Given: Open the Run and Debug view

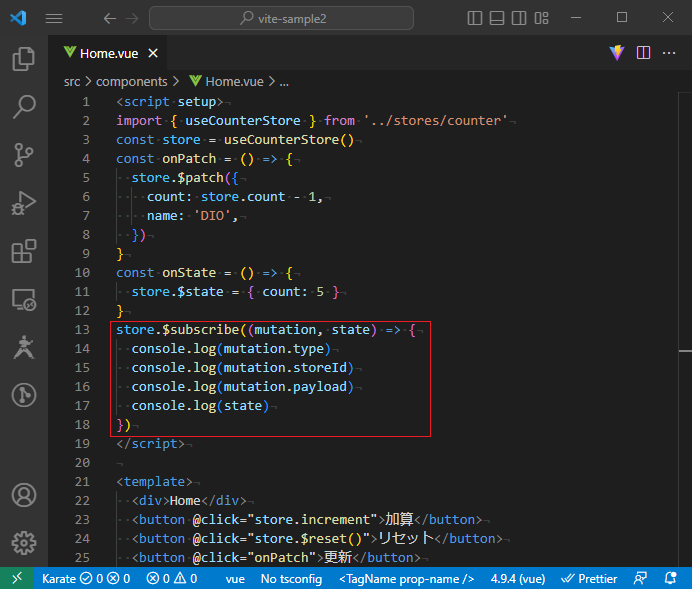Looking at the screenshot, I should point(24,203).
